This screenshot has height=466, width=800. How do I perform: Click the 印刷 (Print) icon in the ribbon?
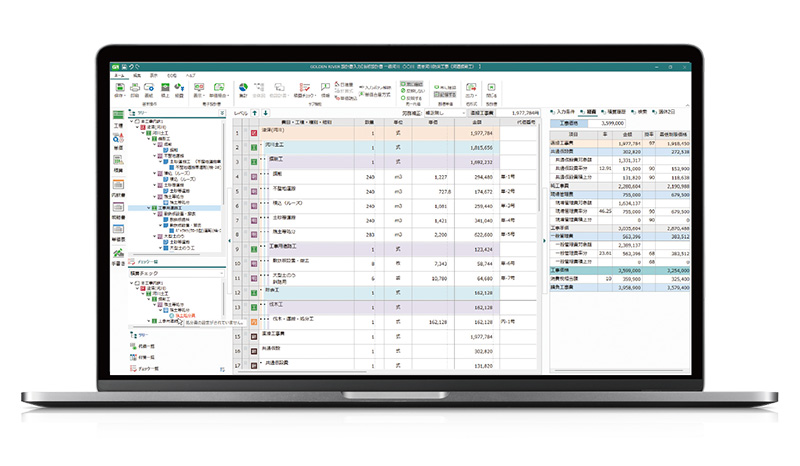point(136,88)
